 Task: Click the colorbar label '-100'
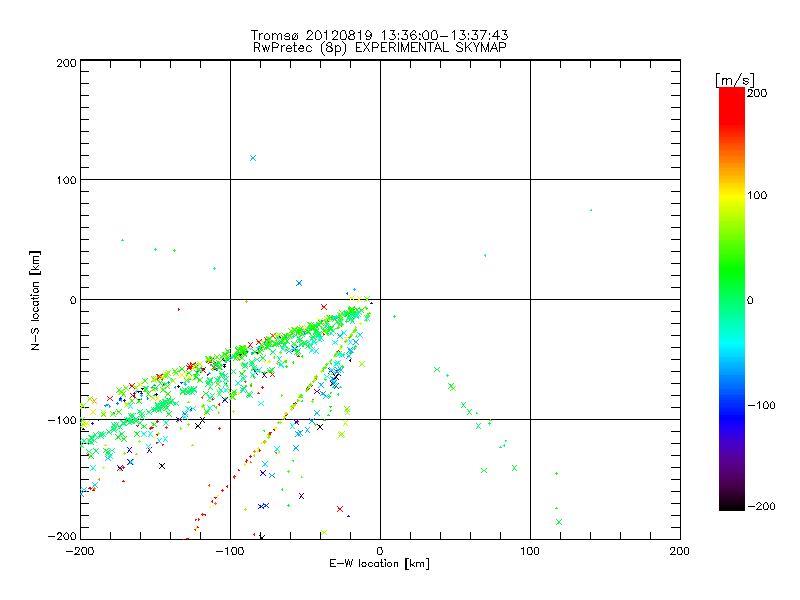point(761,406)
